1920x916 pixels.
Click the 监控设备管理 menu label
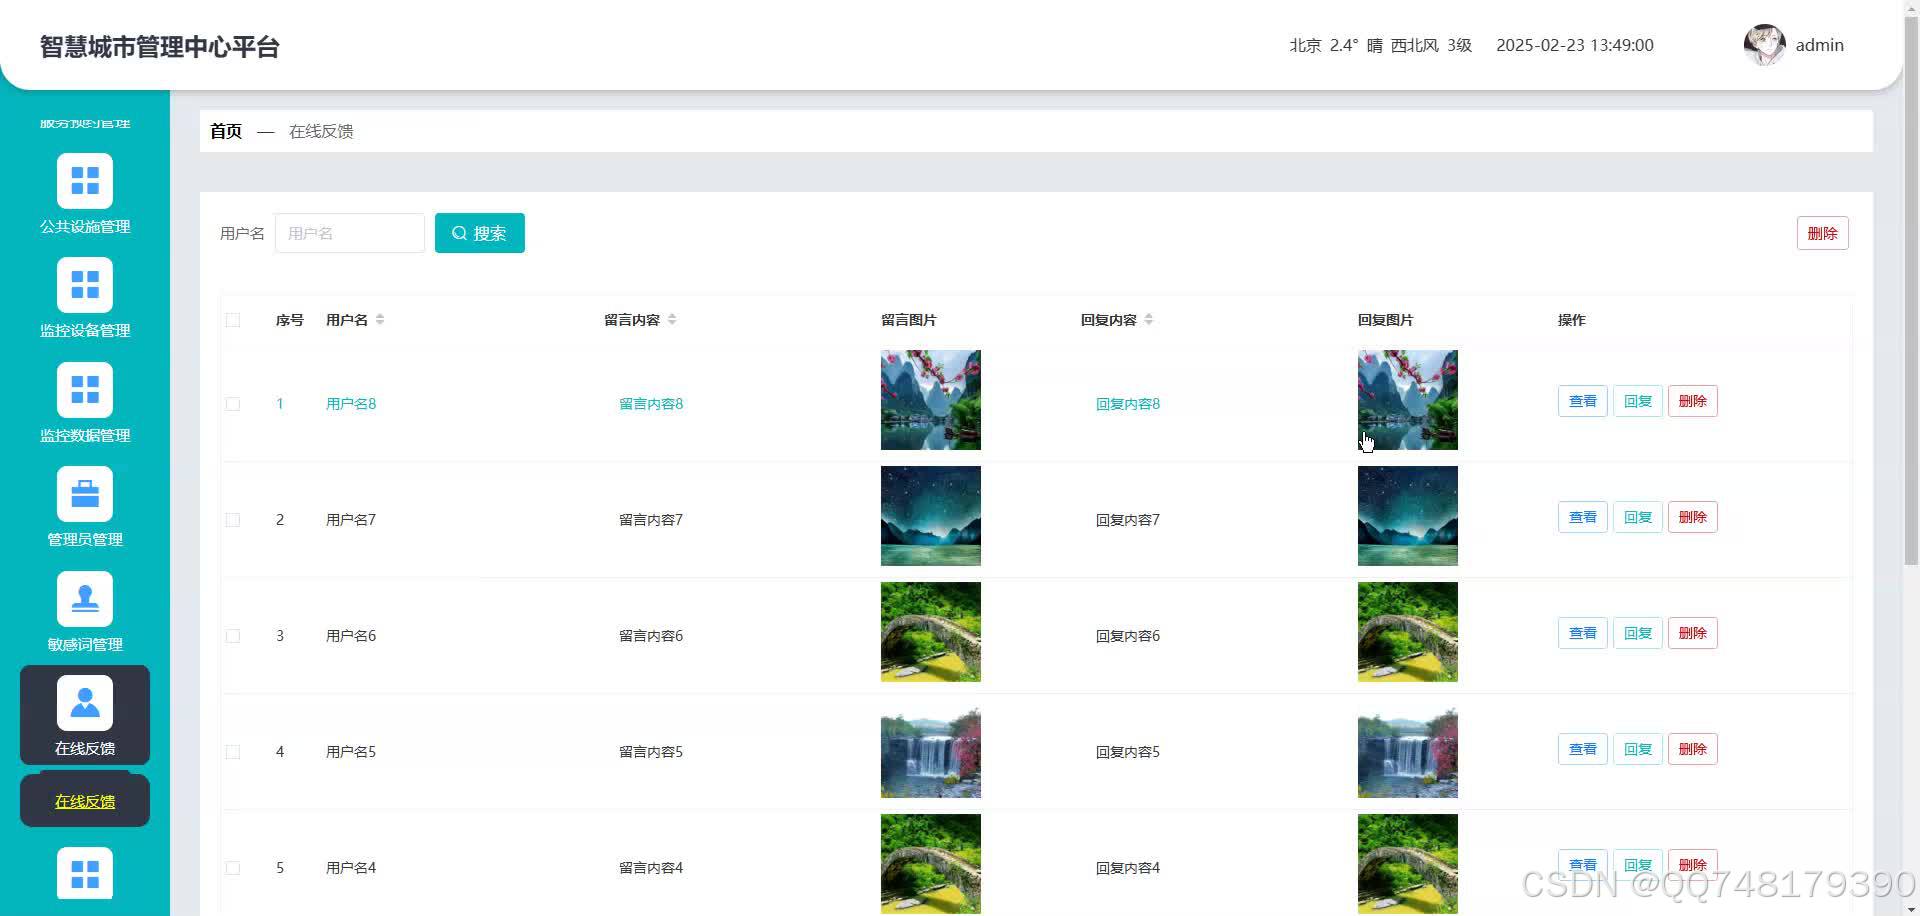pos(85,330)
